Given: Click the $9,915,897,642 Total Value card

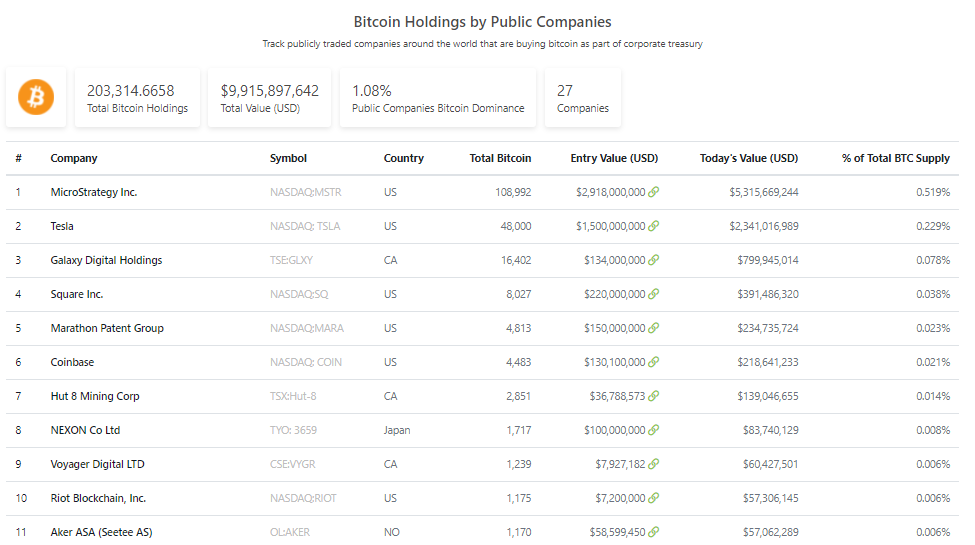Looking at the screenshot, I should tap(269, 98).
